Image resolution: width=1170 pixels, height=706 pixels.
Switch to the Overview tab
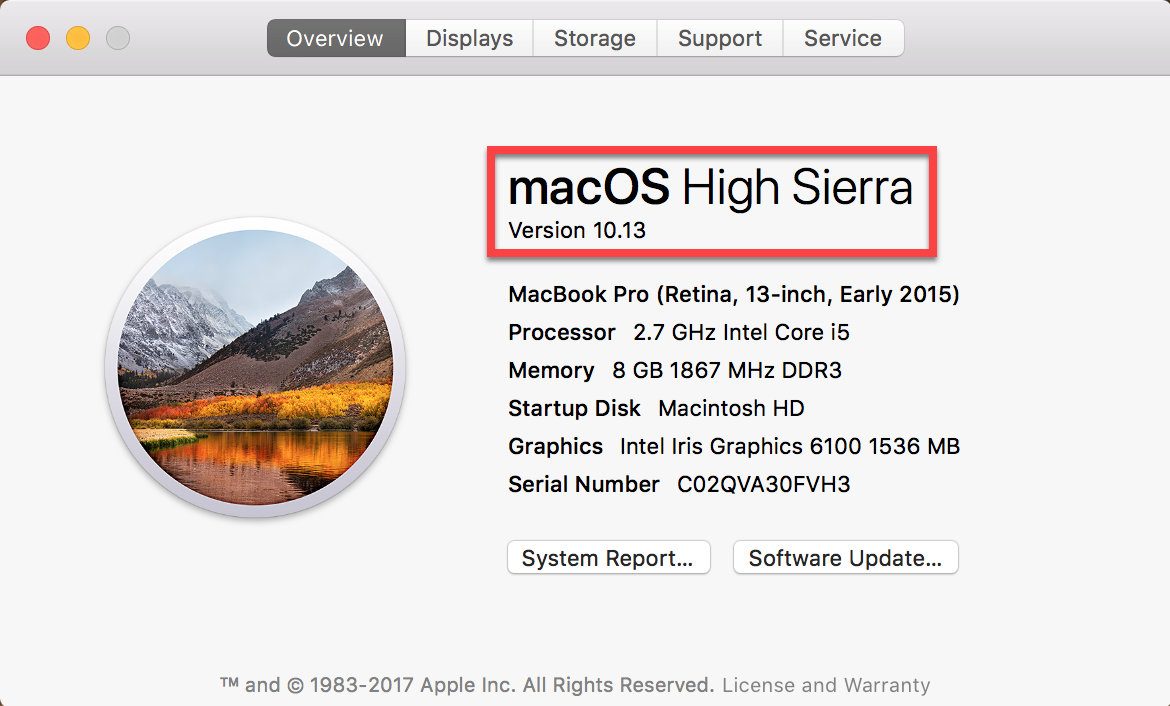point(335,39)
